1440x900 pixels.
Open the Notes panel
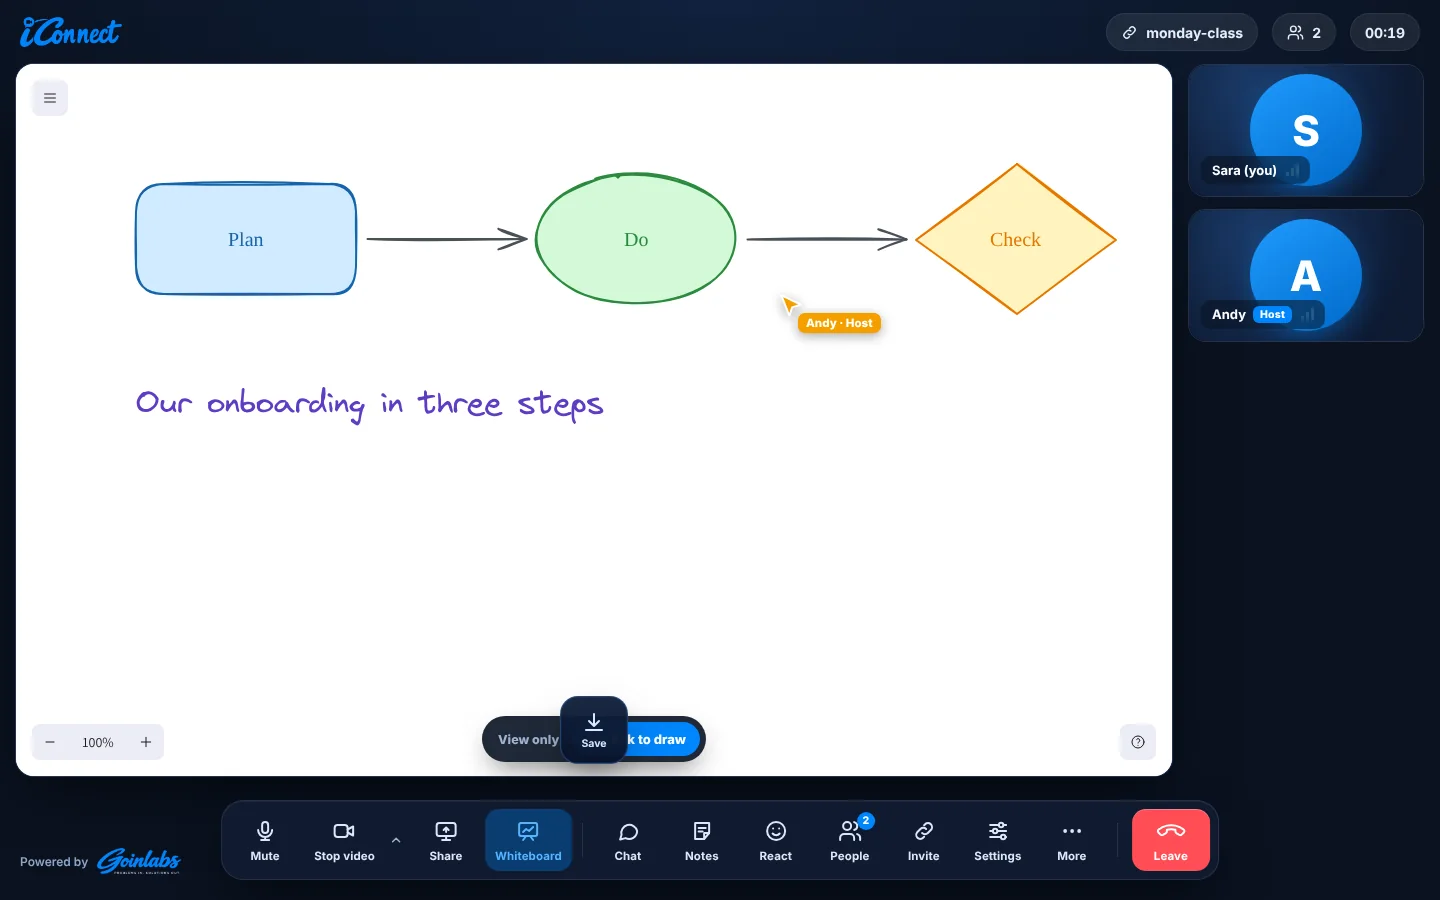(x=702, y=840)
